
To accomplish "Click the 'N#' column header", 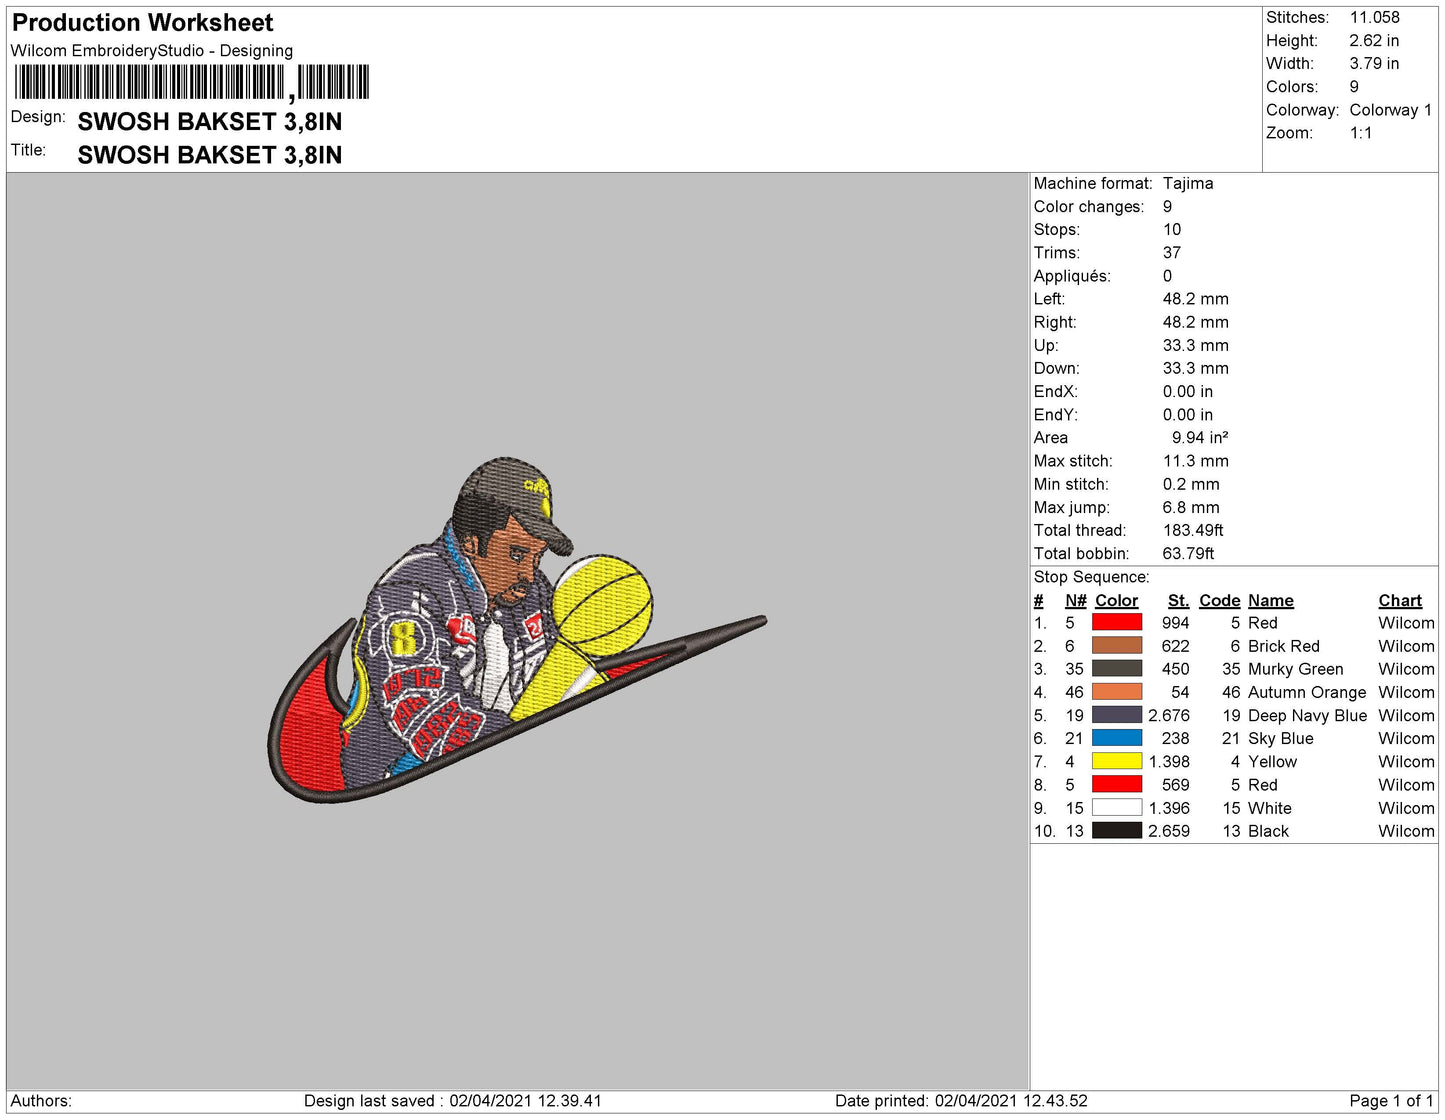I will (x=1075, y=600).
